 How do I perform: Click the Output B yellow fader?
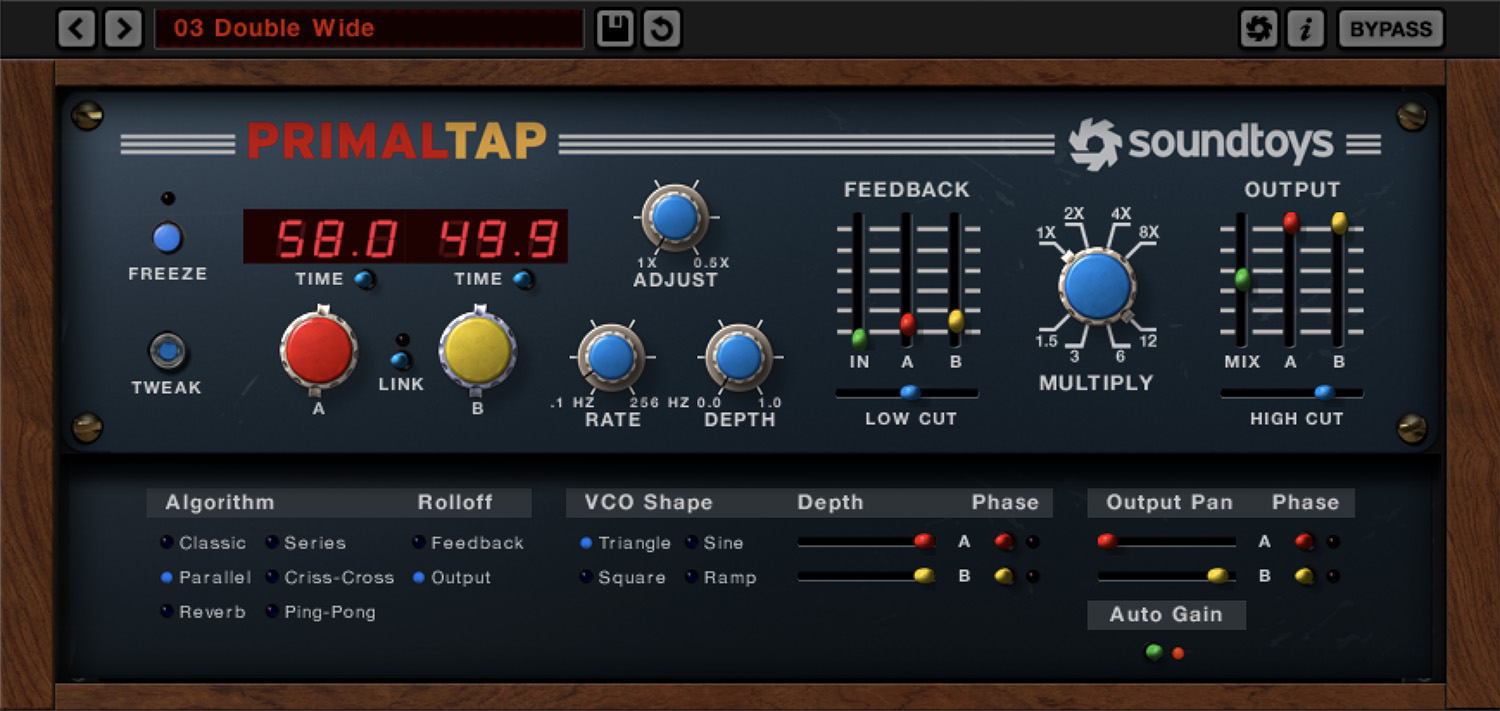click(1339, 222)
